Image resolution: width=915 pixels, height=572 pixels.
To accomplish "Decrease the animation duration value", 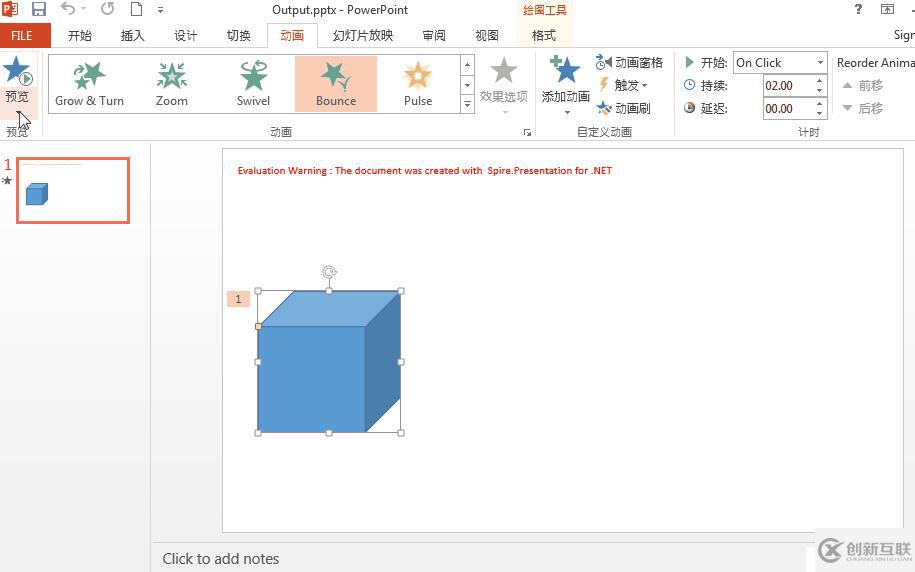I will click(820, 90).
